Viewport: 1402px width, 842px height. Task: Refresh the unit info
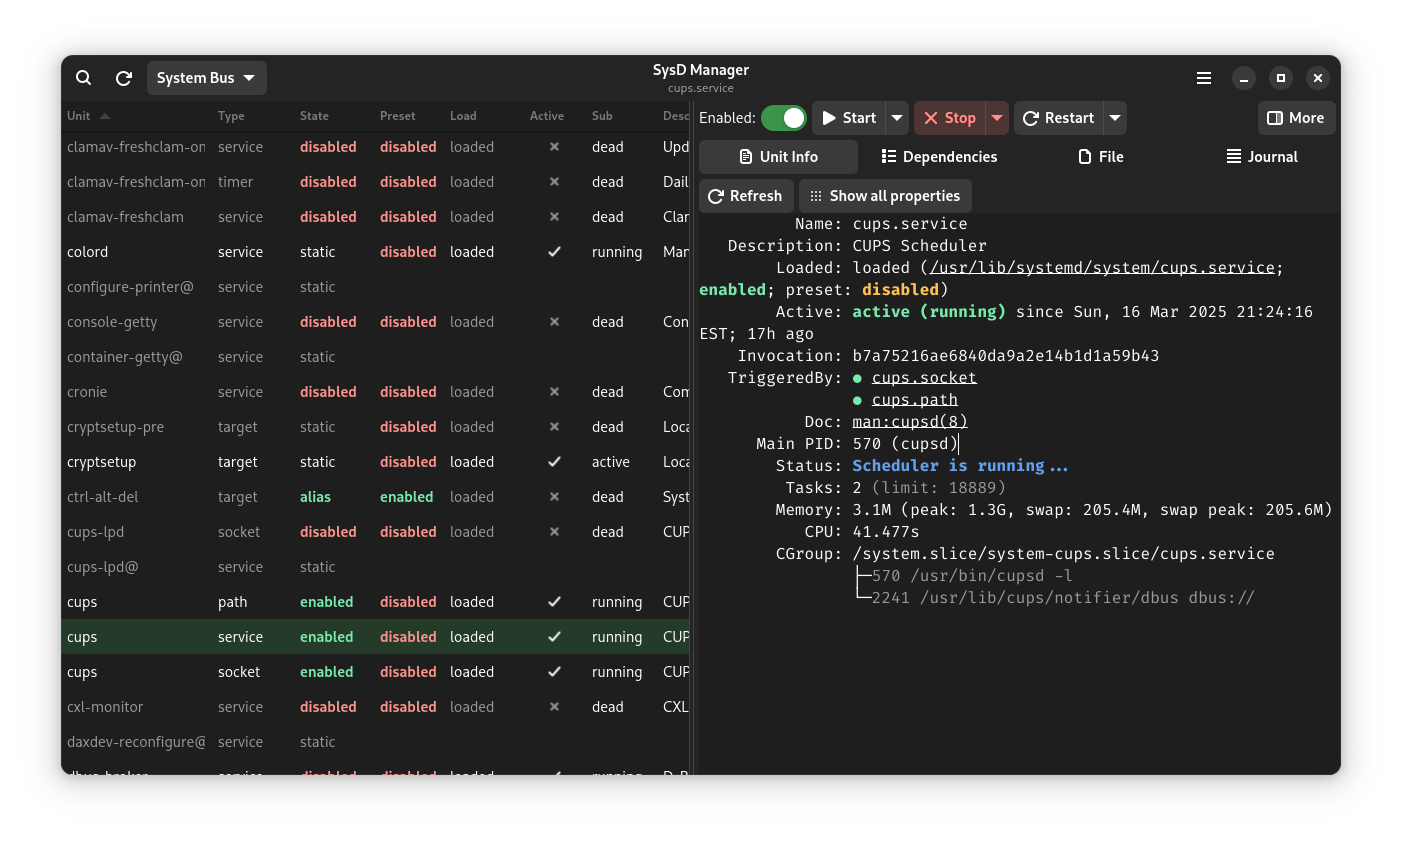[745, 196]
